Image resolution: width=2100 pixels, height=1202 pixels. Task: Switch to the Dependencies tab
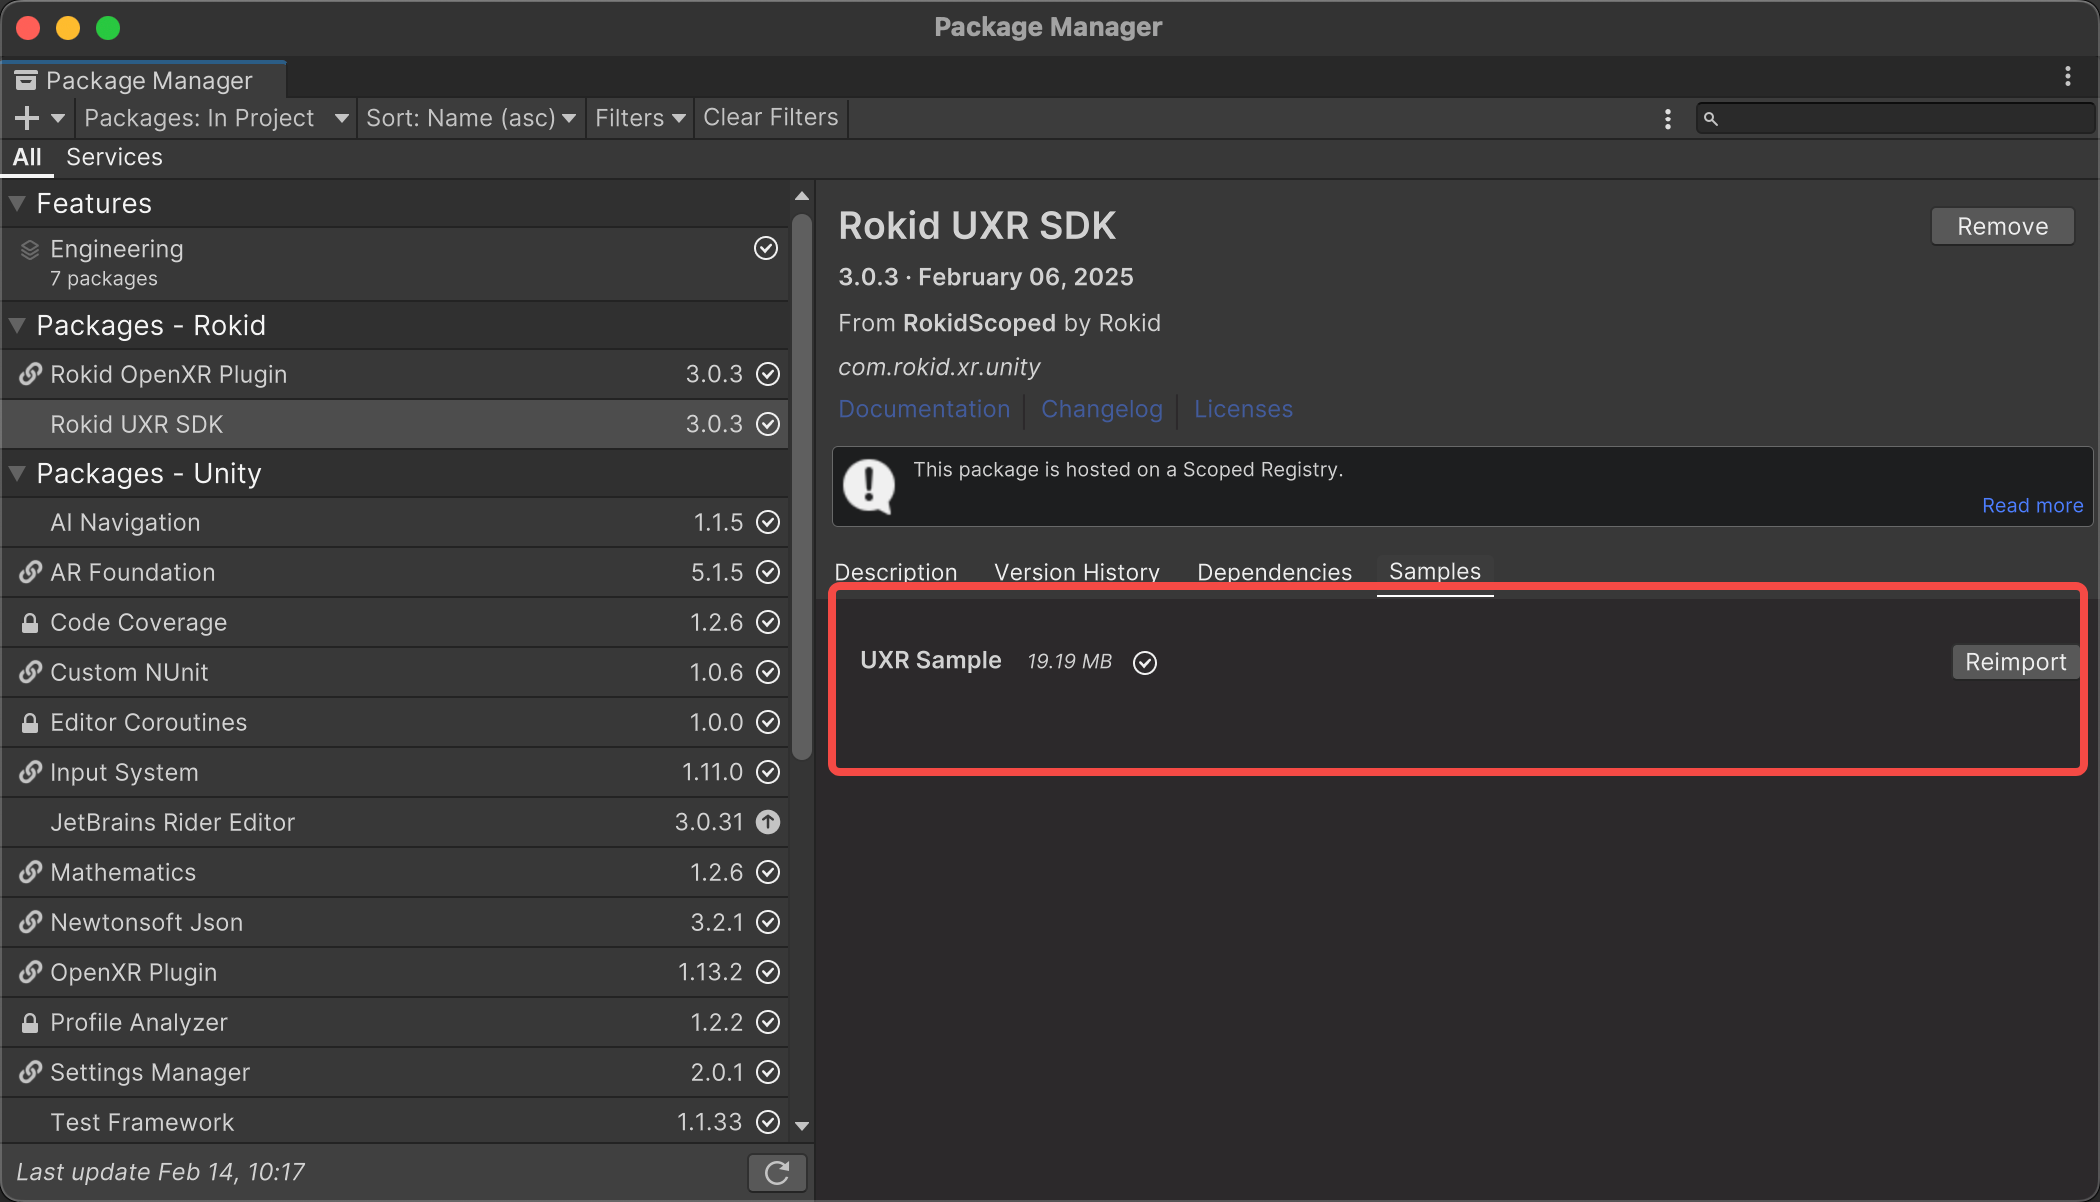coord(1274,572)
